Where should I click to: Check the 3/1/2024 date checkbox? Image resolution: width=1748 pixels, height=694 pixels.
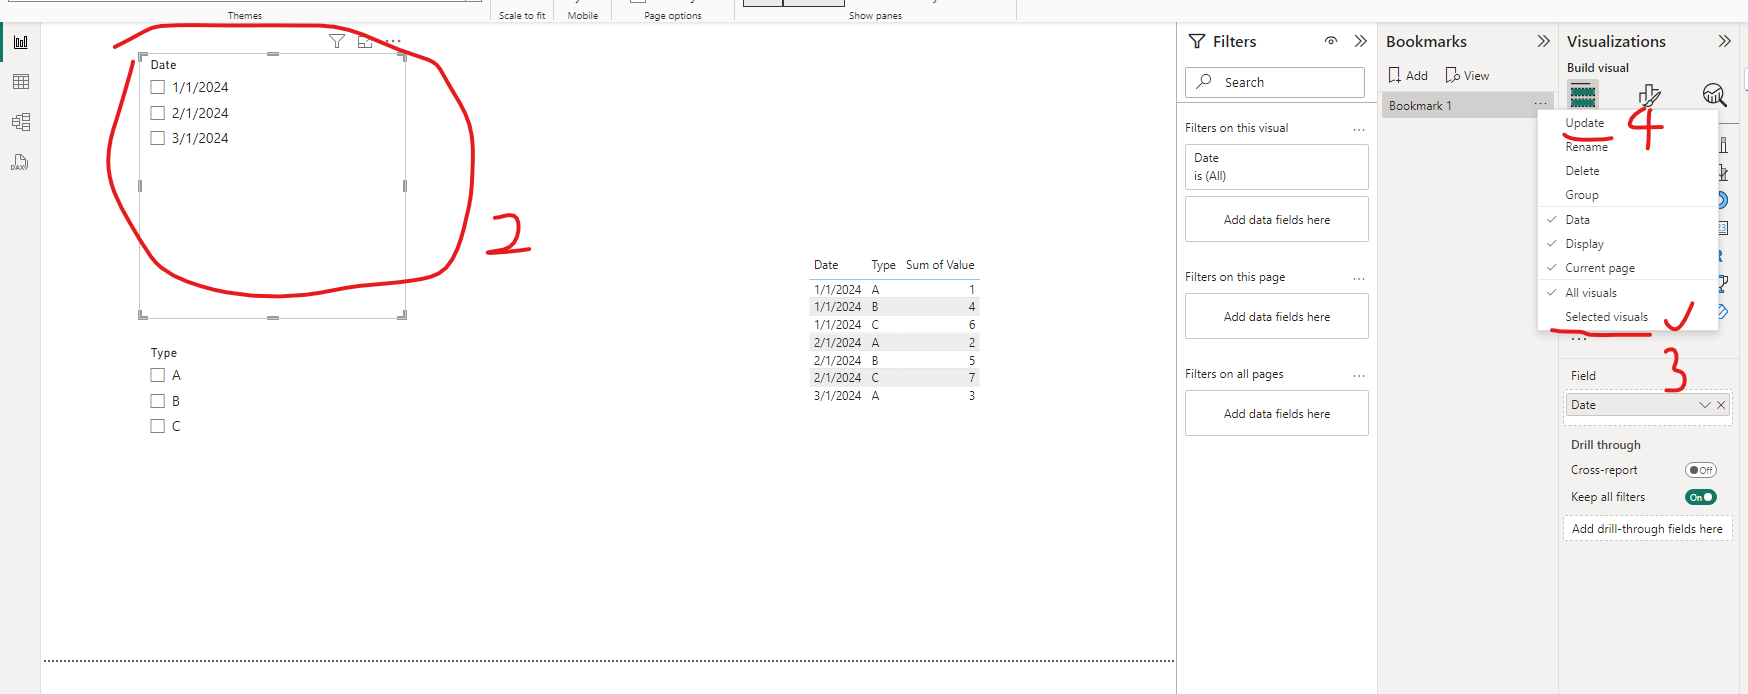[157, 138]
